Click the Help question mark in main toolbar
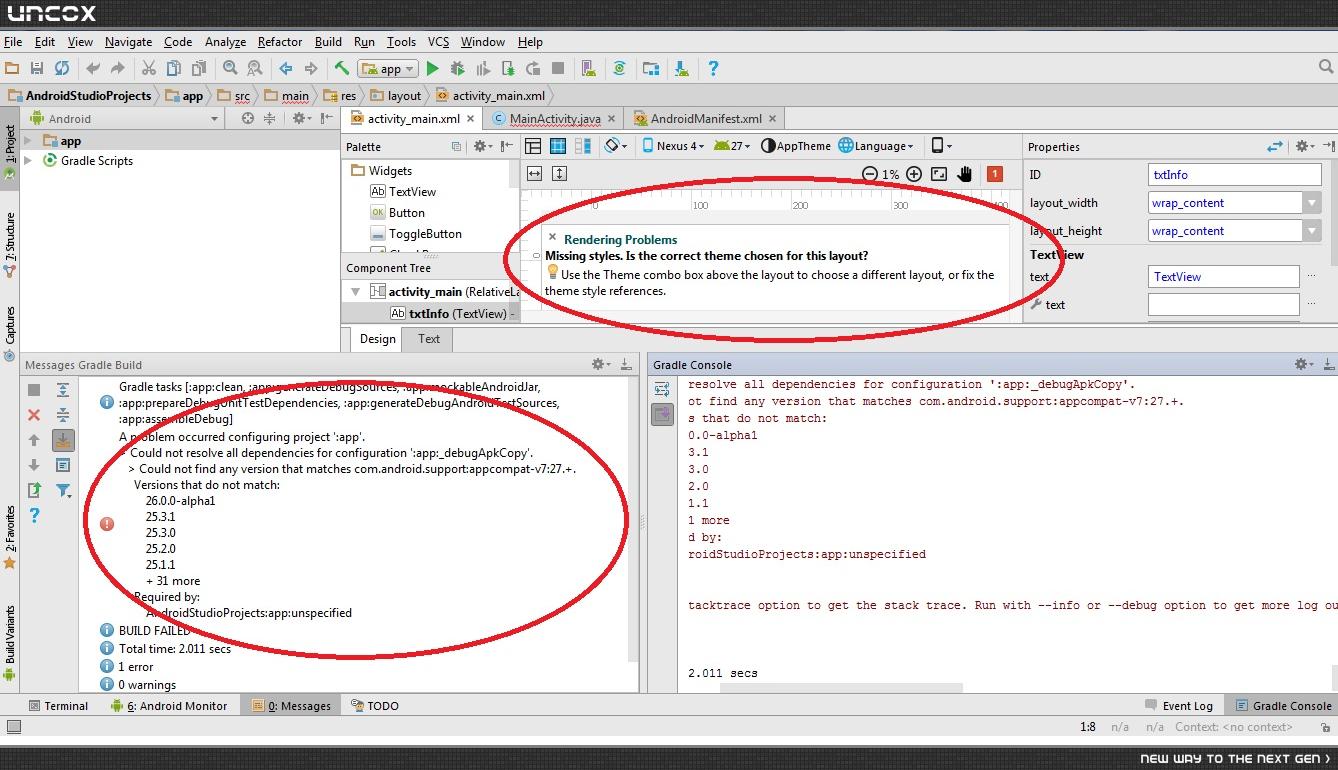This screenshot has width=1338, height=770. tap(712, 69)
